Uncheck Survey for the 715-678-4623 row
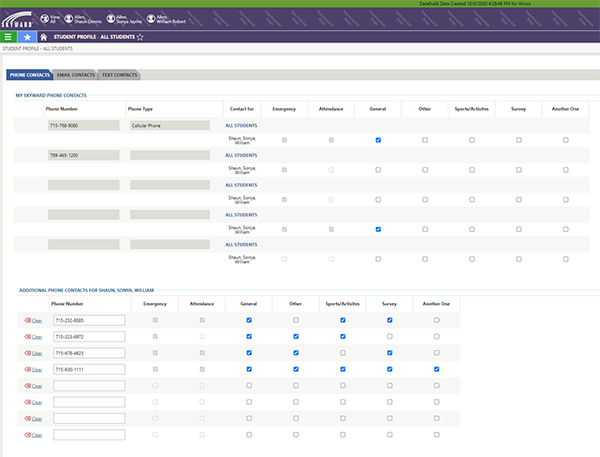The image size is (600, 457). [x=390, y=353]
